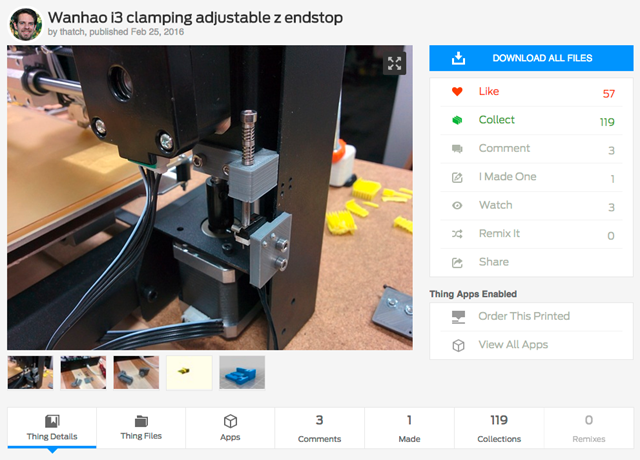Screen dimensions: 640x460
Task: Click the Thing Apps Enabled heading
Action: coord(473,294)
